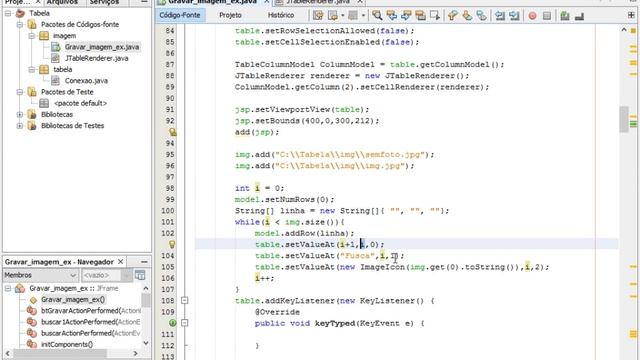
Task: Click lightbulb hint on line 103 gutter
Action: tap(172, 244)
